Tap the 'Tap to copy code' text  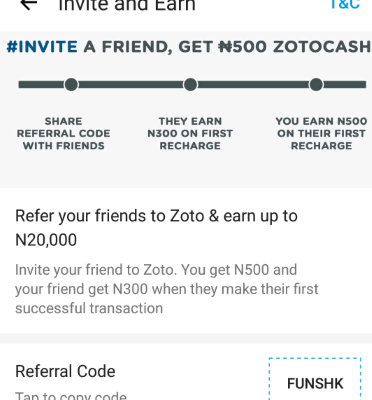point(71,396)
